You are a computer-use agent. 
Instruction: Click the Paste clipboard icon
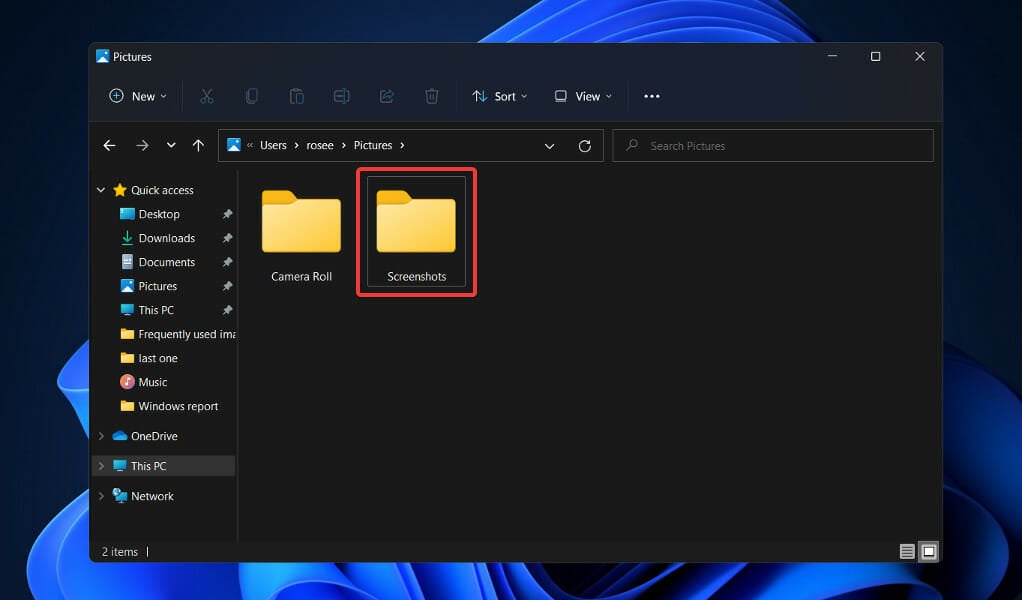(297, 96)
